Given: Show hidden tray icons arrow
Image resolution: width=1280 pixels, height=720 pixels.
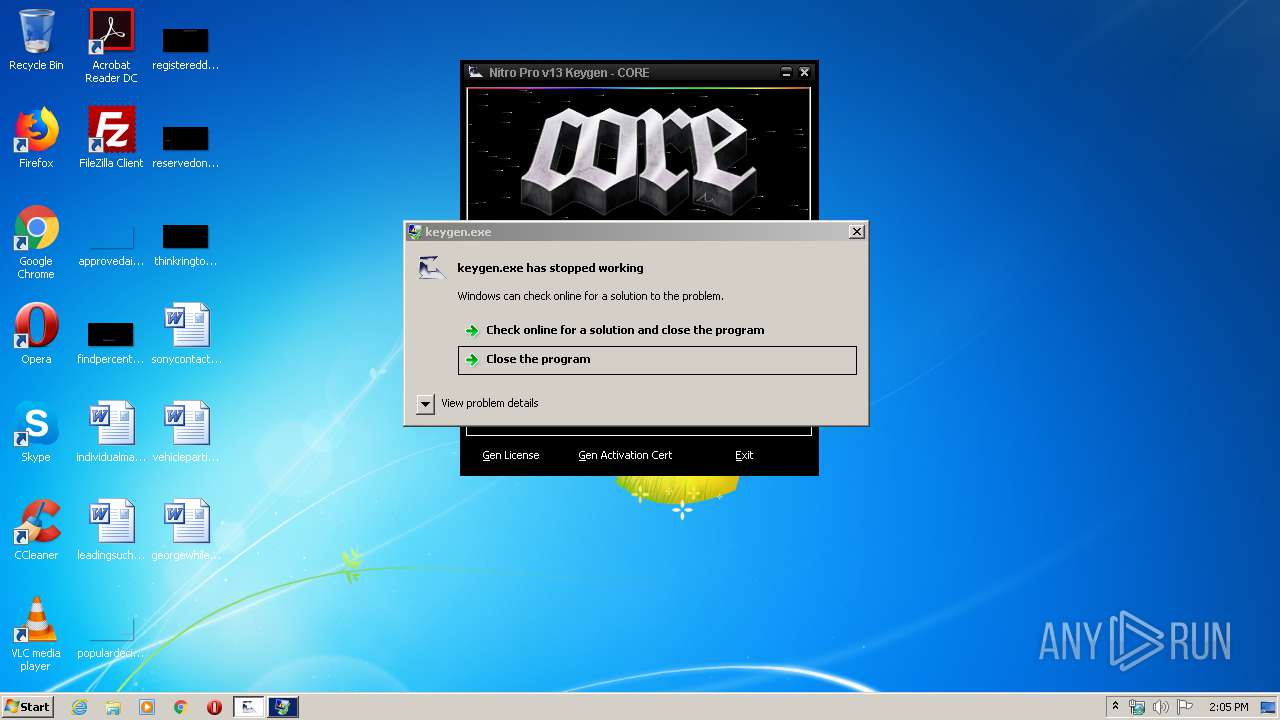Looking at the screenshot, I should point(1115,707).
